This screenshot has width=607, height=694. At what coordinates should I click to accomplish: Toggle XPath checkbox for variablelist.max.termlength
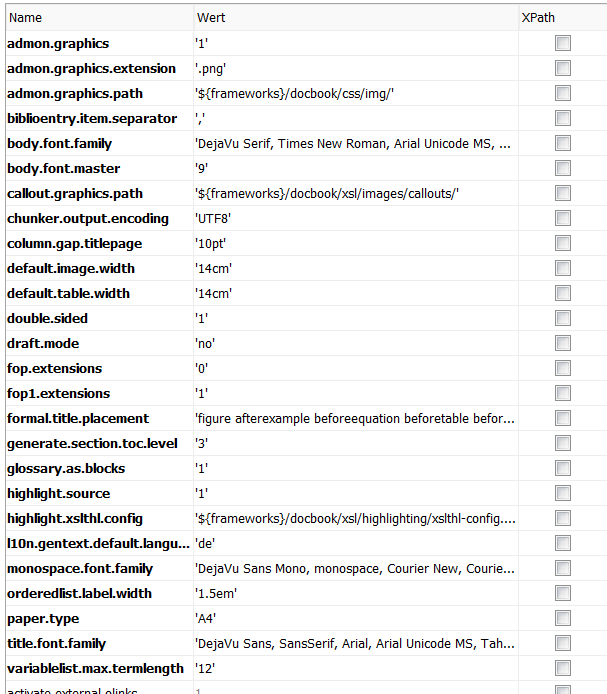(563, 668)
